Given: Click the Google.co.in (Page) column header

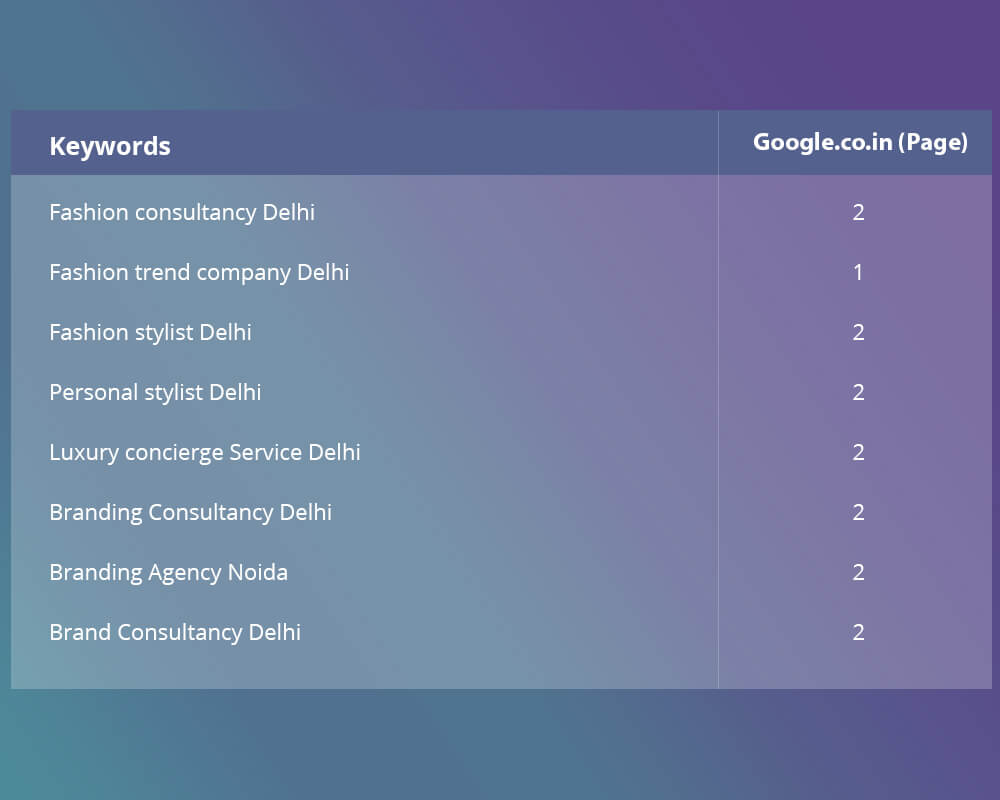Looking at the screenshot, I should coord(860,142).
